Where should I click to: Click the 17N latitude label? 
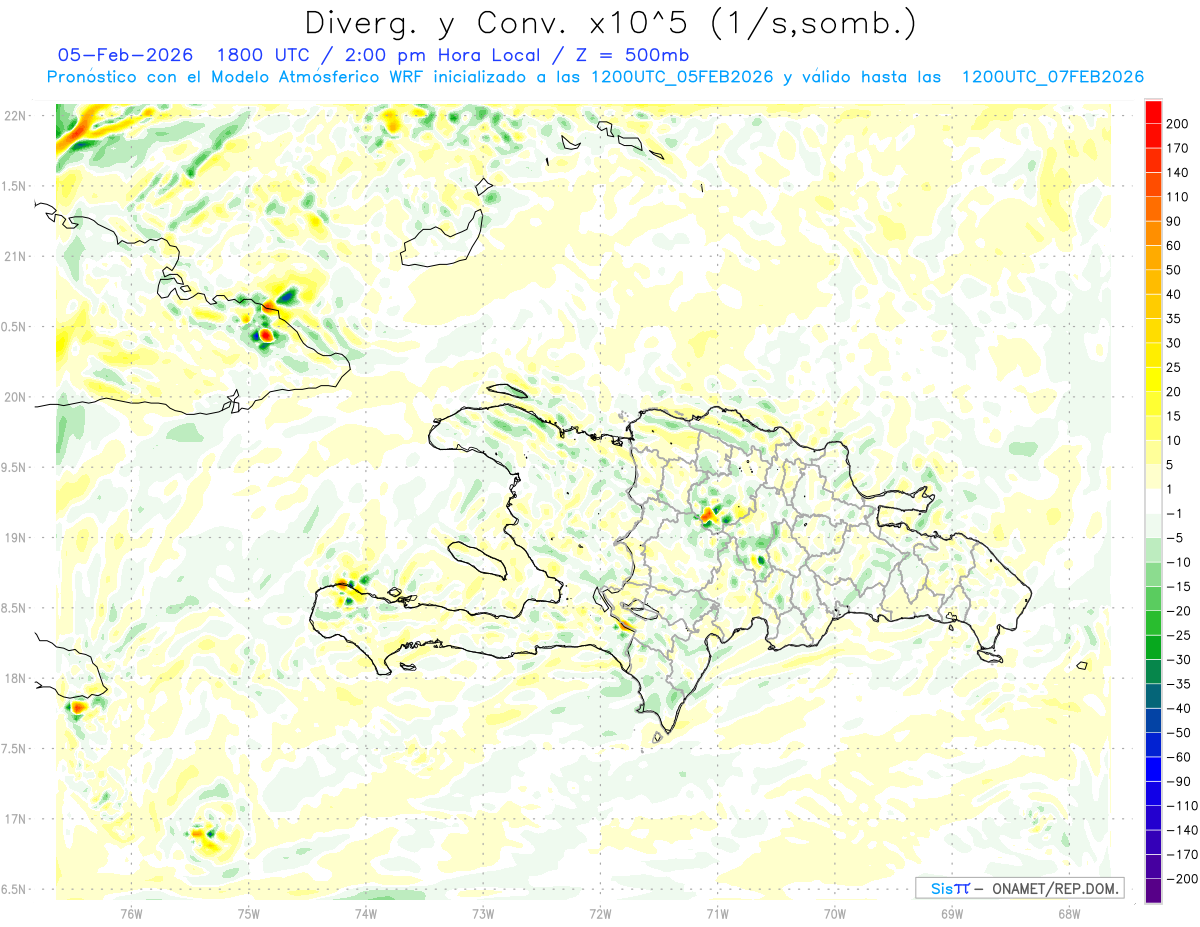click(x=14, y=820)
